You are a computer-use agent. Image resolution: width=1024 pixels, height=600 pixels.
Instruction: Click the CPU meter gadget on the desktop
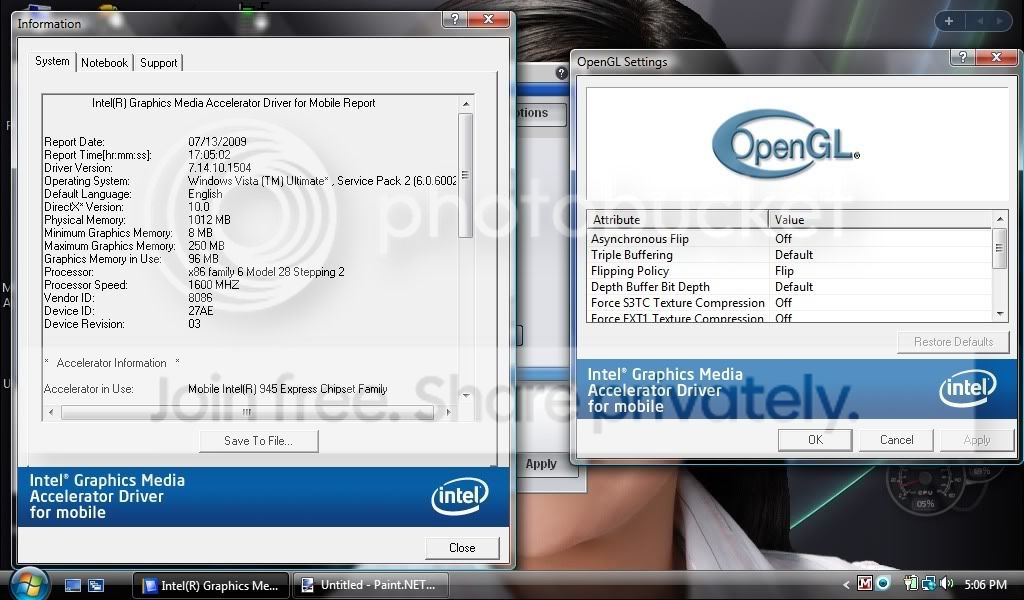(925, 488)
